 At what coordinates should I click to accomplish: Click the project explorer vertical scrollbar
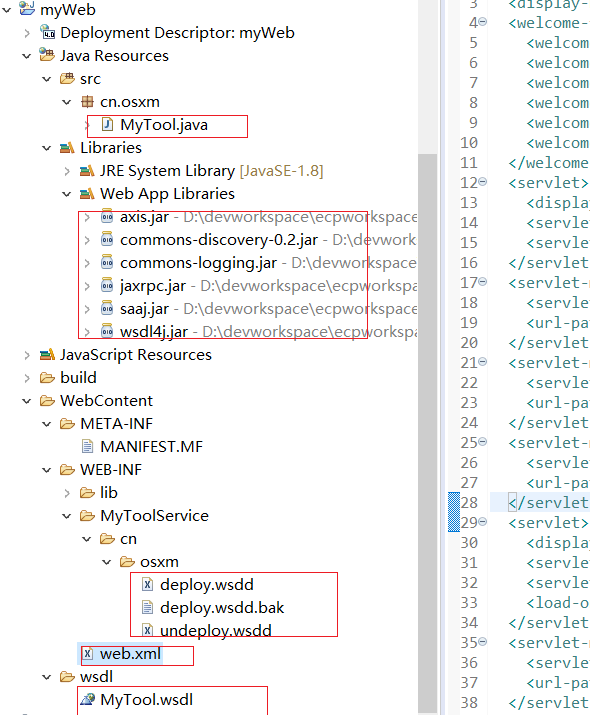428,433
